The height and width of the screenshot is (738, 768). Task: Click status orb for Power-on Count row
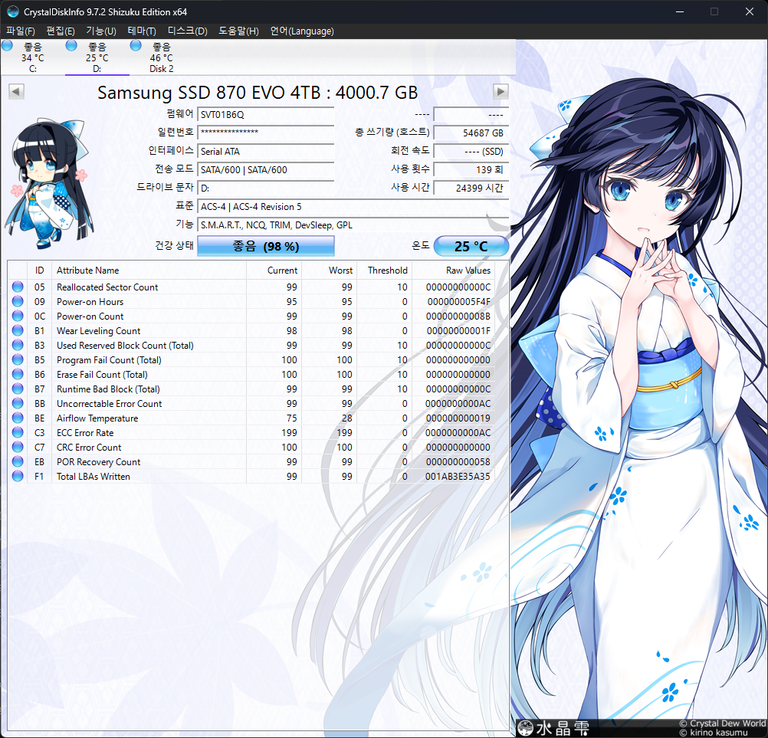click(x=18, y=316)
